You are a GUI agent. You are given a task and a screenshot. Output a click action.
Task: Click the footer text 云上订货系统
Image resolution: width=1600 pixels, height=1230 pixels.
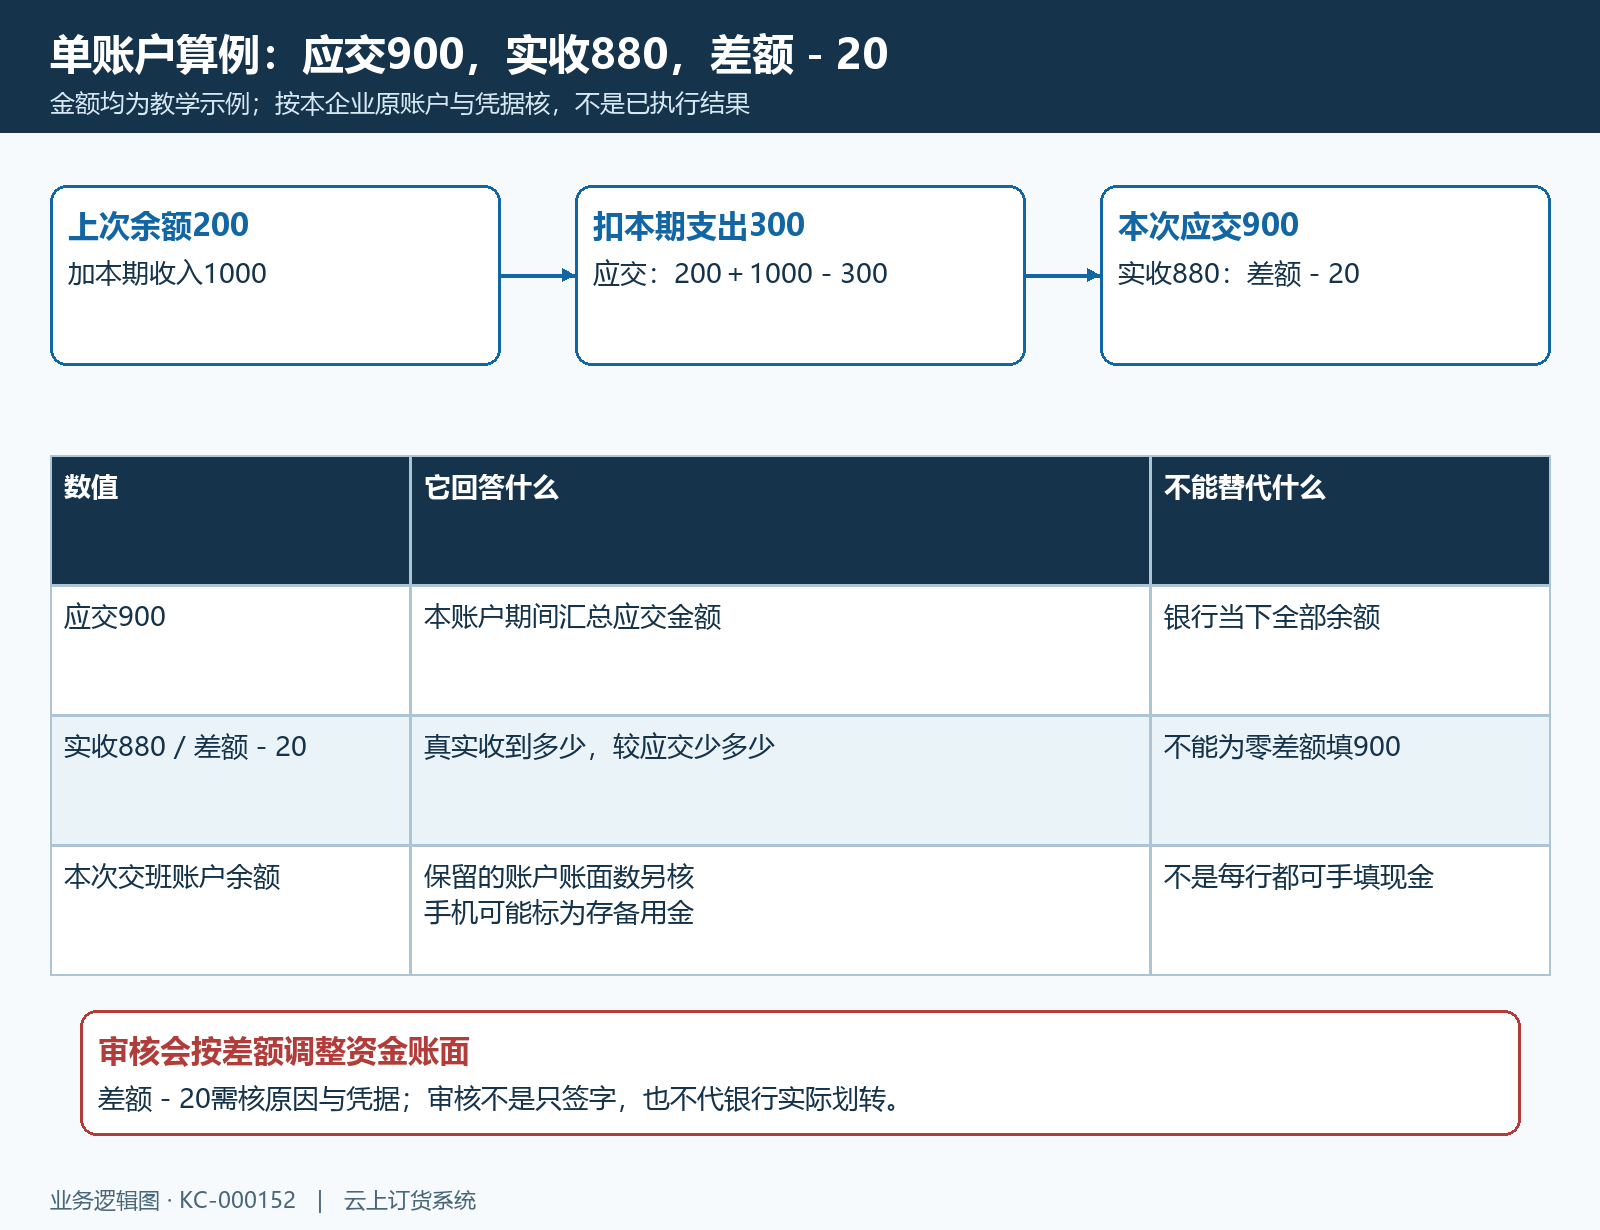[410, 1201]
